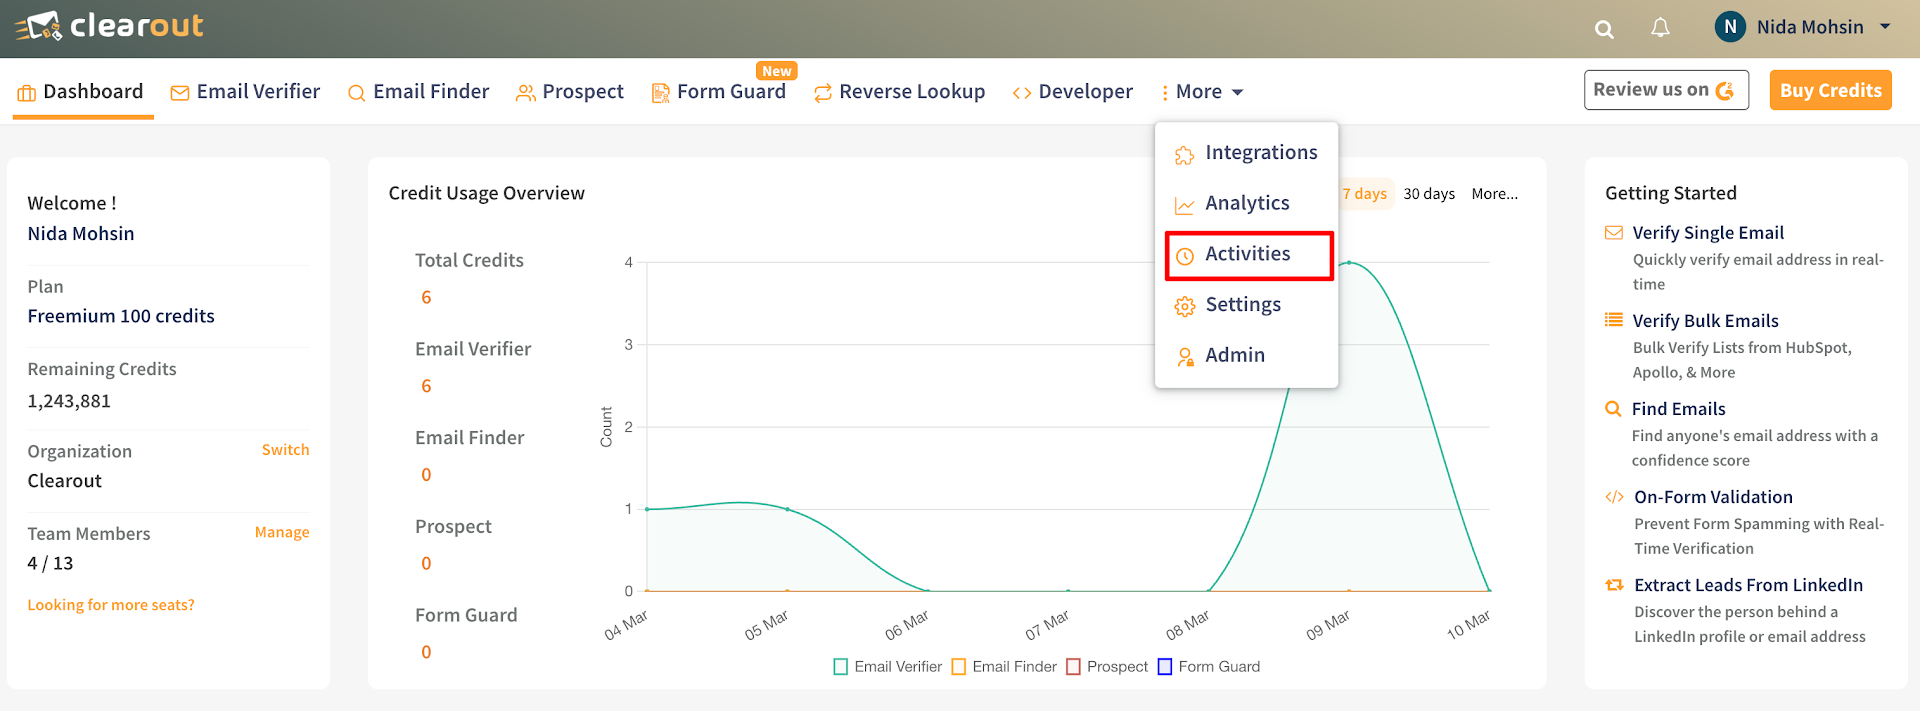The height and width of the screenshot is (711, 1920).
Task: Click Extract Leads LinkedIn icon
Action: tap(1614, 585)
